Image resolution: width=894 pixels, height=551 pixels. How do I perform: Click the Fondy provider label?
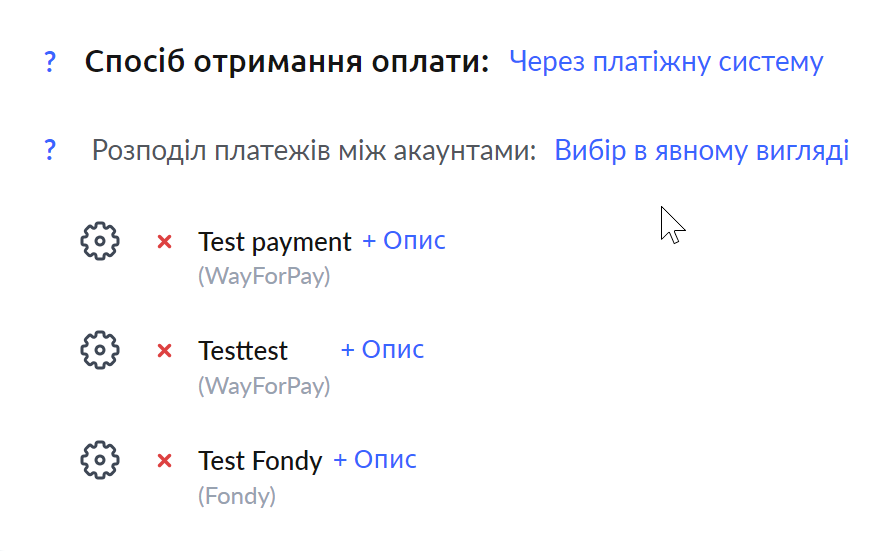(x=237, y=496)
